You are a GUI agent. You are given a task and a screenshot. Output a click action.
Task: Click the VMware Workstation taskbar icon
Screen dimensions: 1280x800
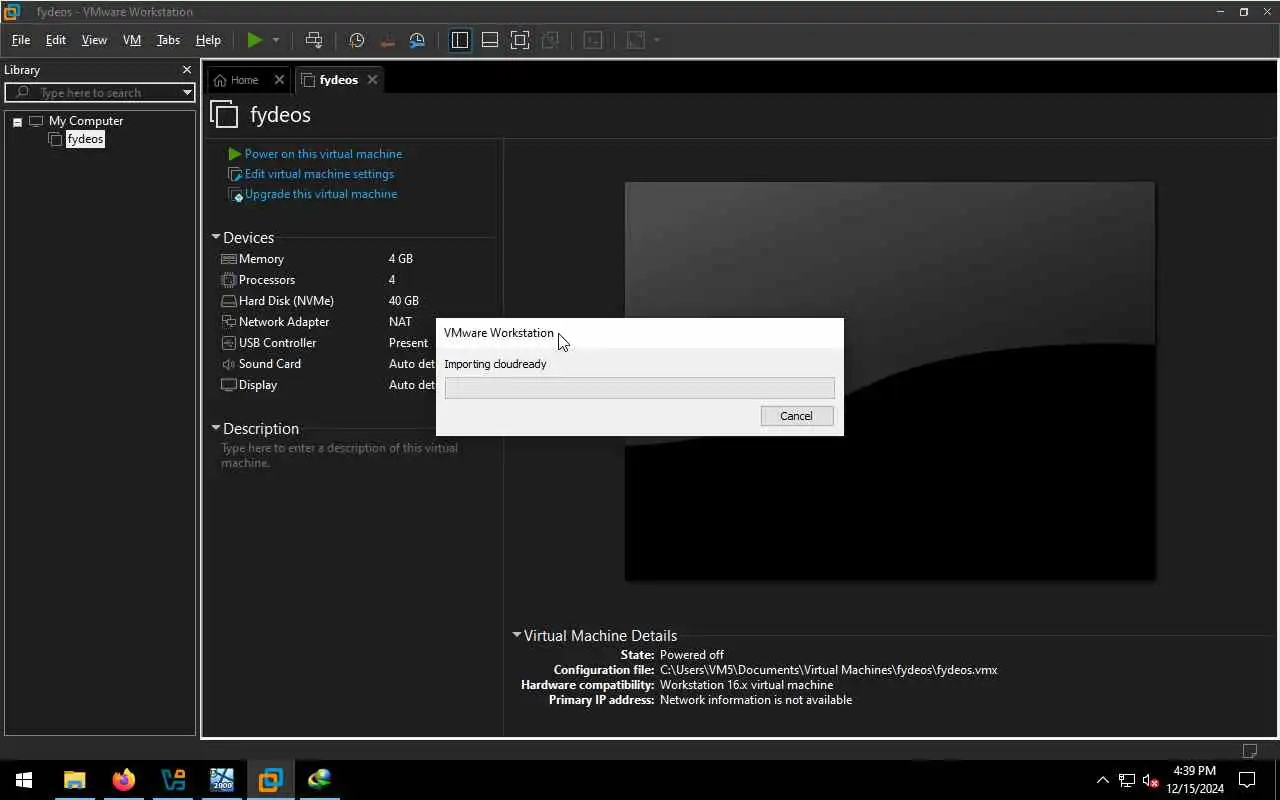tap(270, 780)
